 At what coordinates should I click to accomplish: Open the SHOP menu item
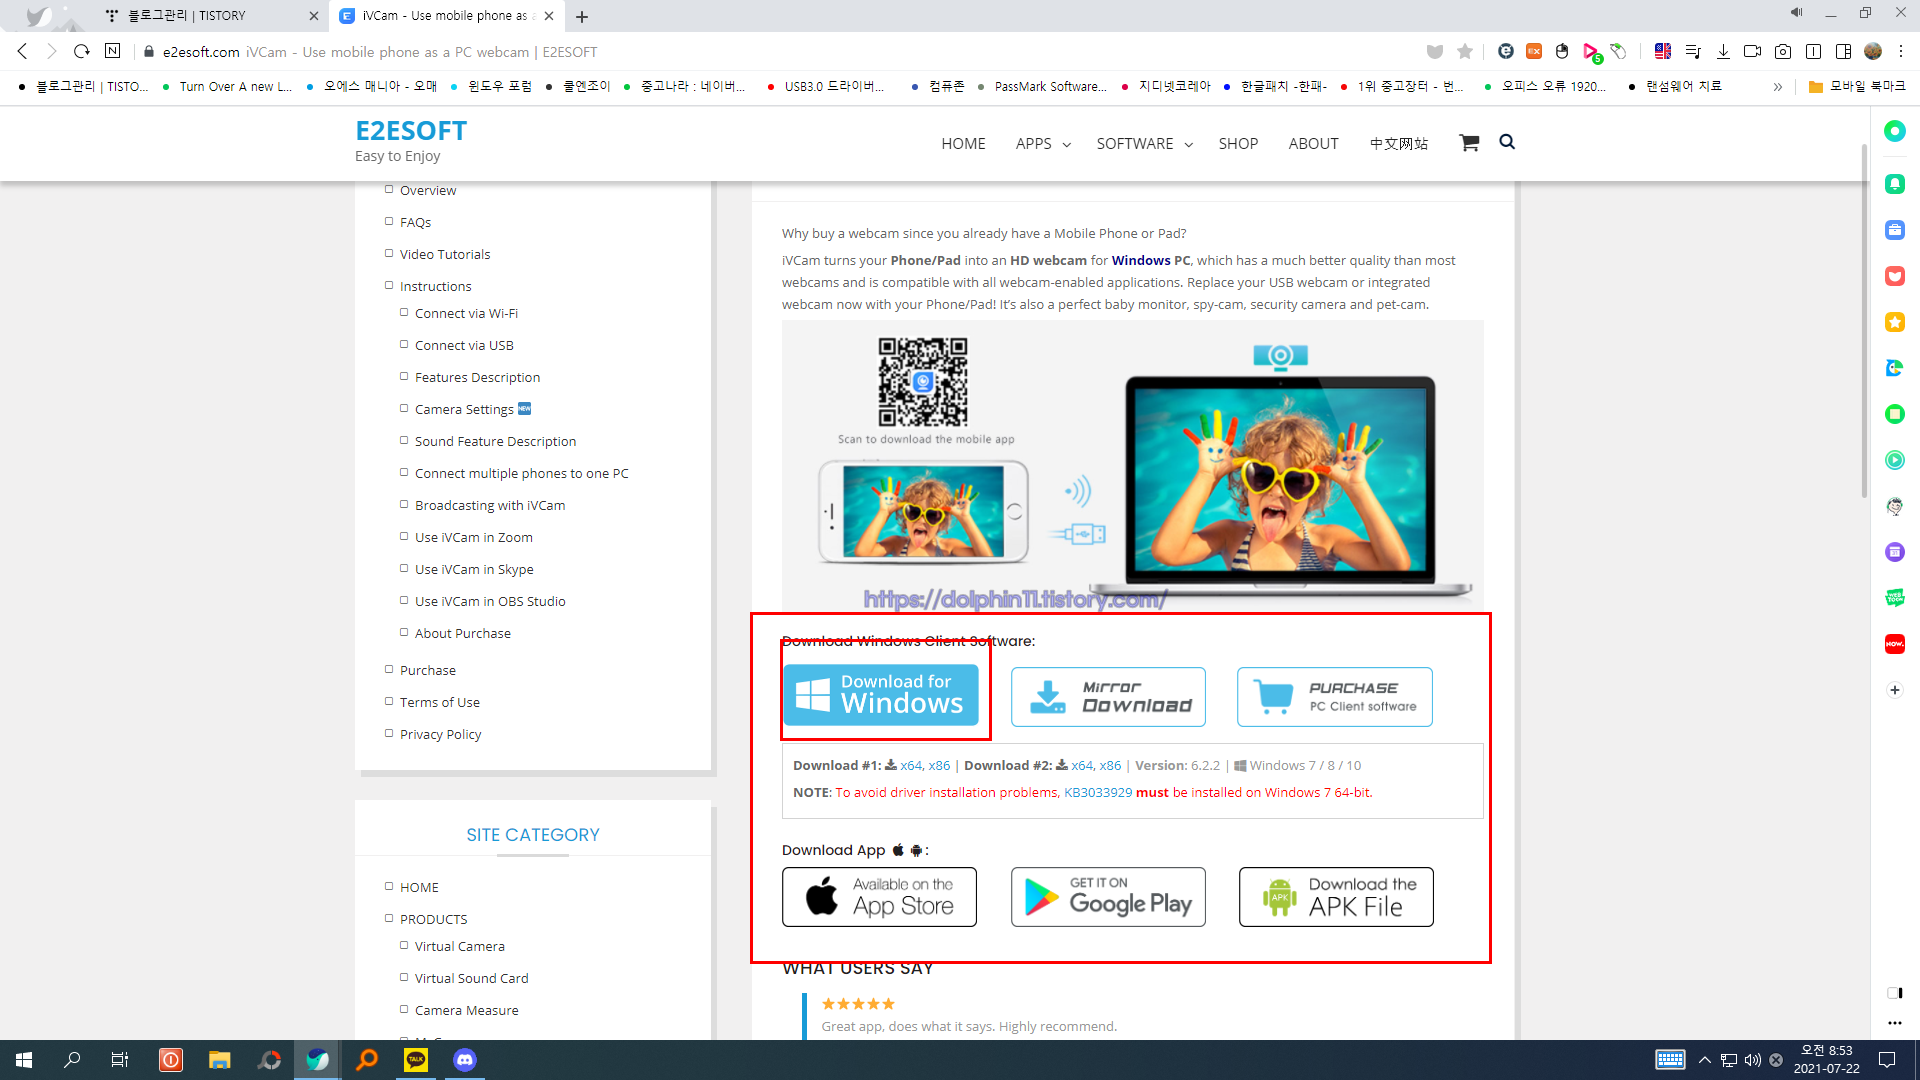click(x=1238, y=144)
